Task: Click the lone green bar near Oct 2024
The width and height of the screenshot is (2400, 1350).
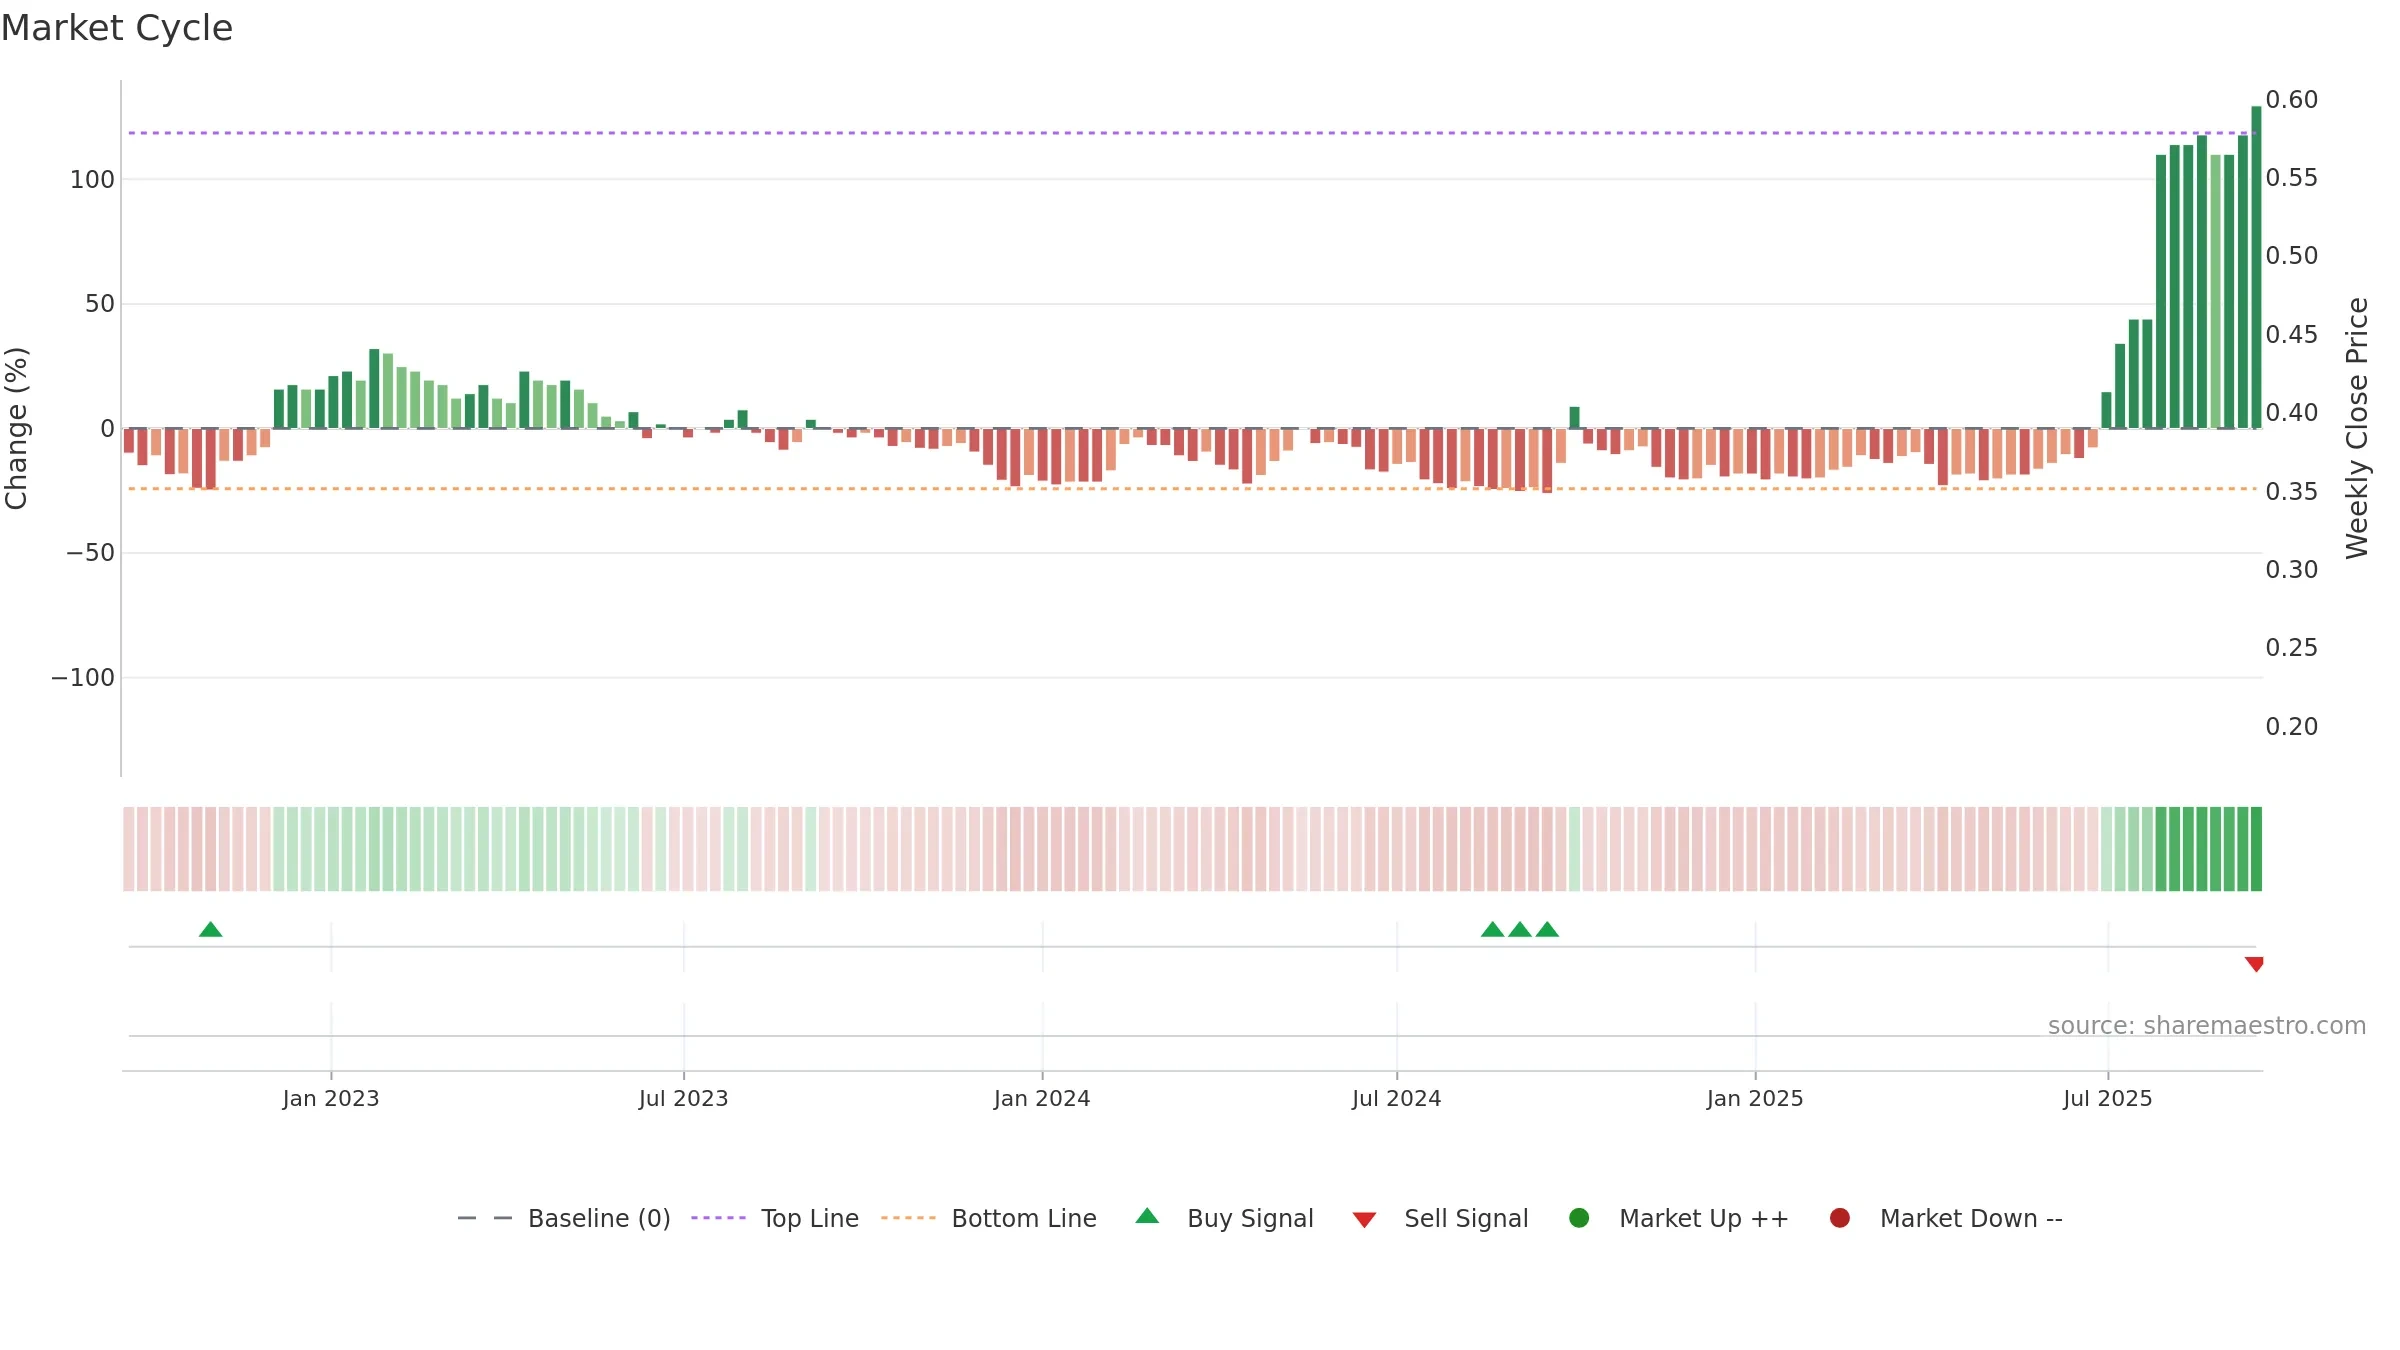Action: (x=1574, y=418)
